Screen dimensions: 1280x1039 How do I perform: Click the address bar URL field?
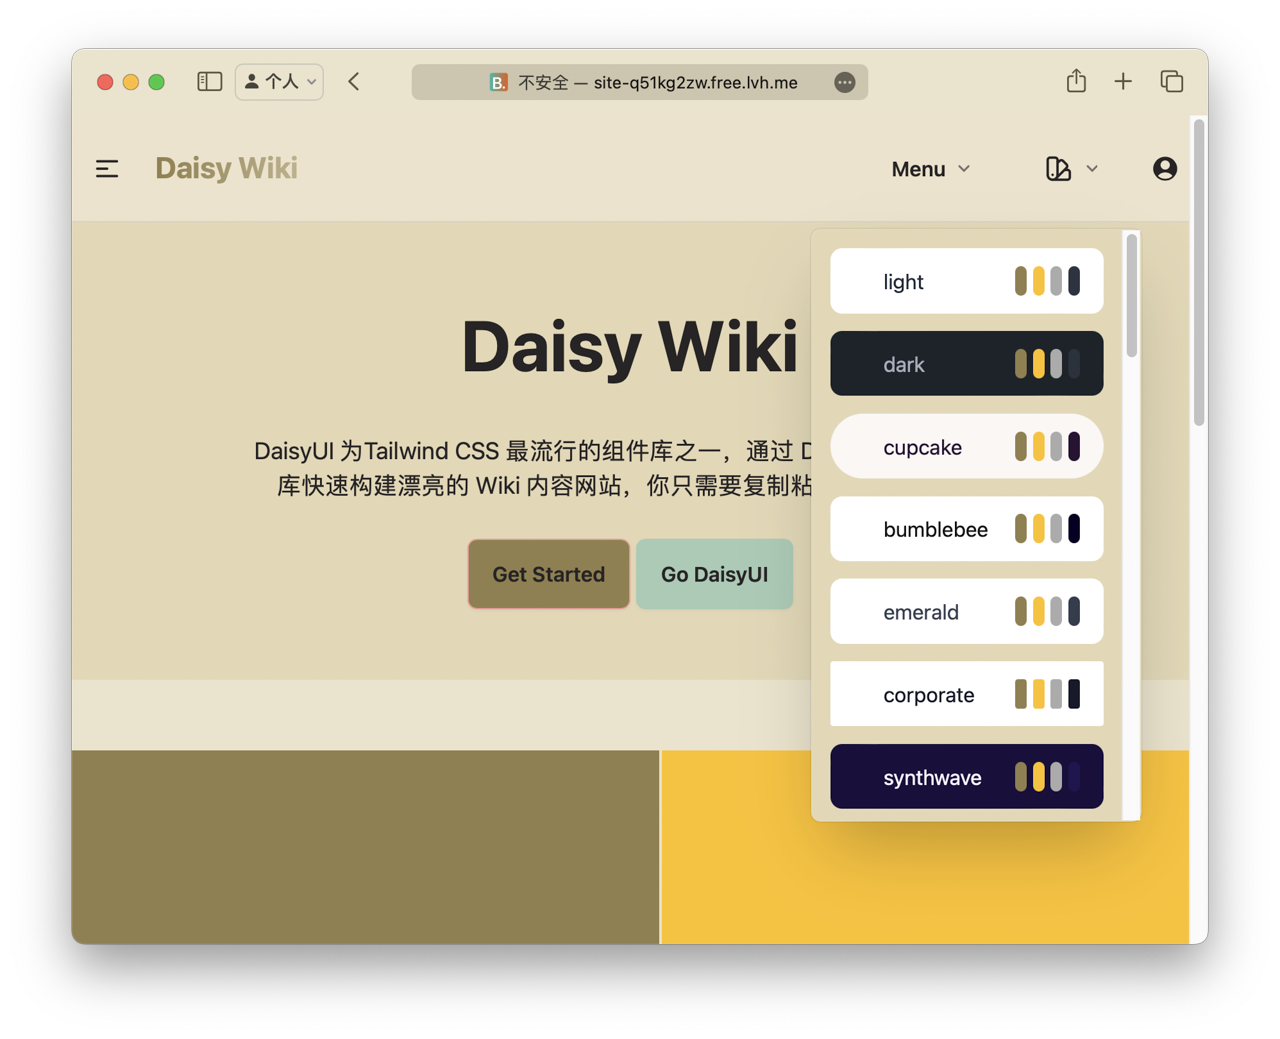coord(639,82)
